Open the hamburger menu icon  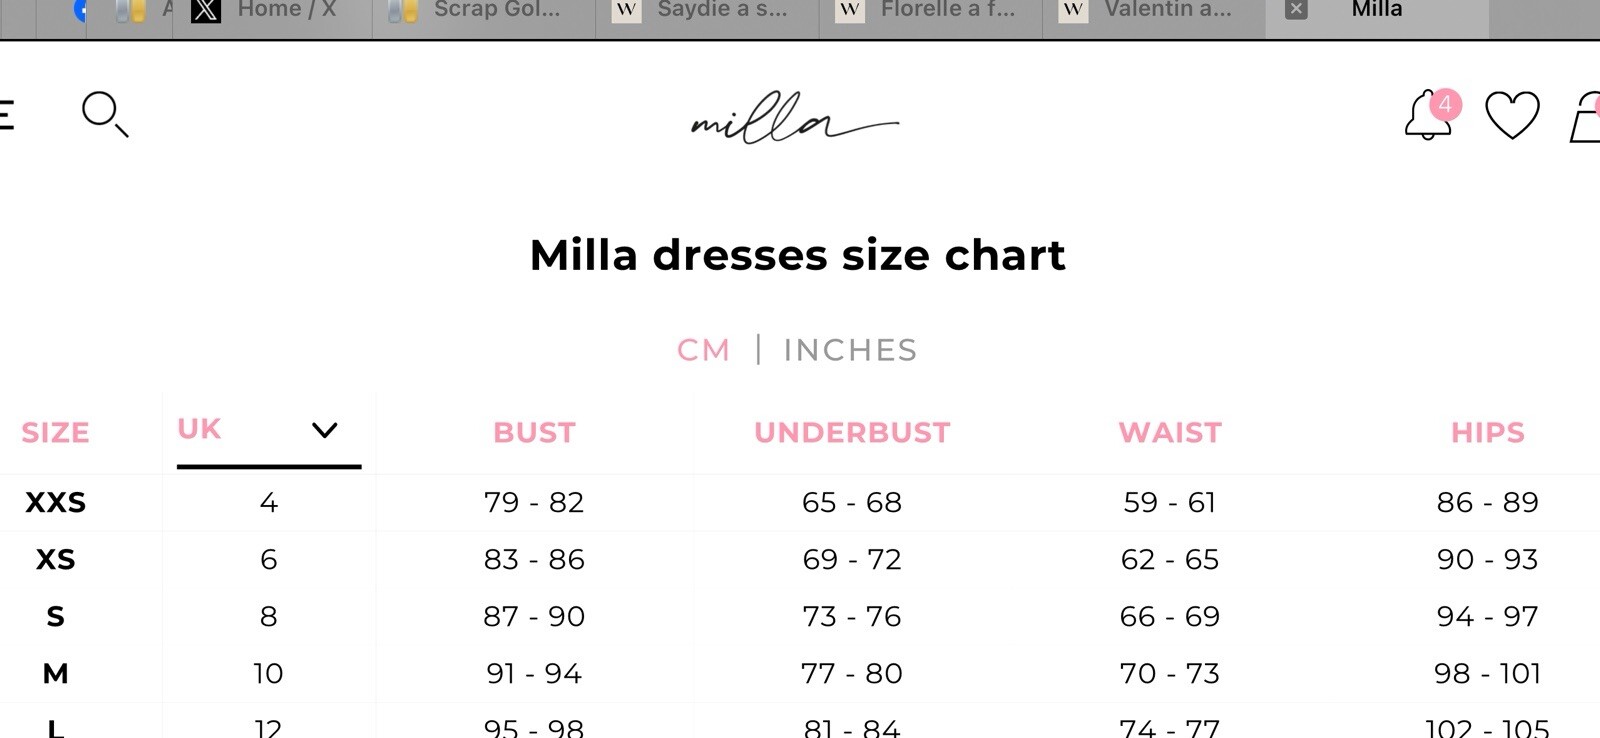coord(6,115)
